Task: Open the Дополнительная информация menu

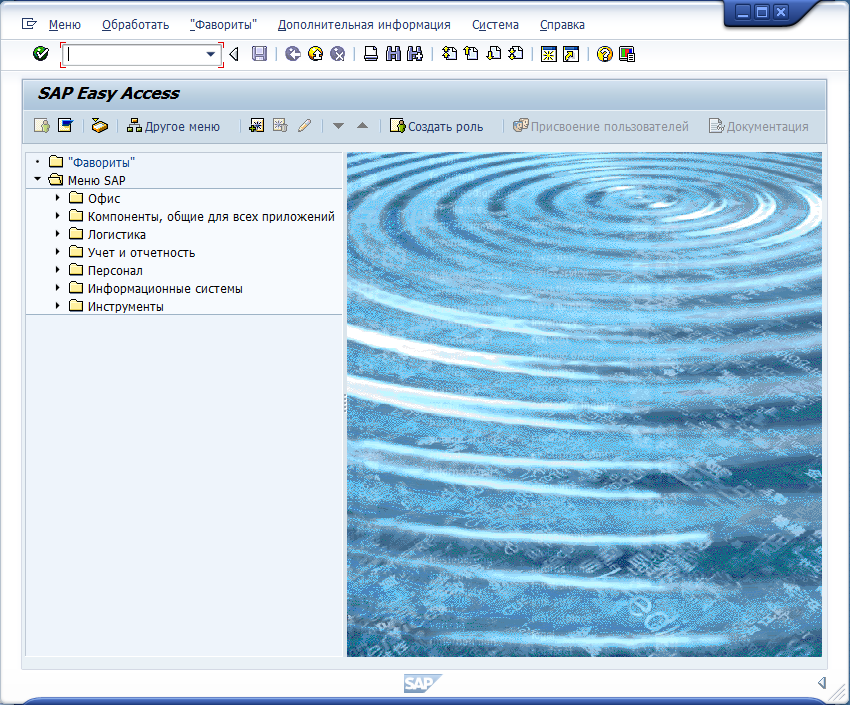Action: point(364,25)
